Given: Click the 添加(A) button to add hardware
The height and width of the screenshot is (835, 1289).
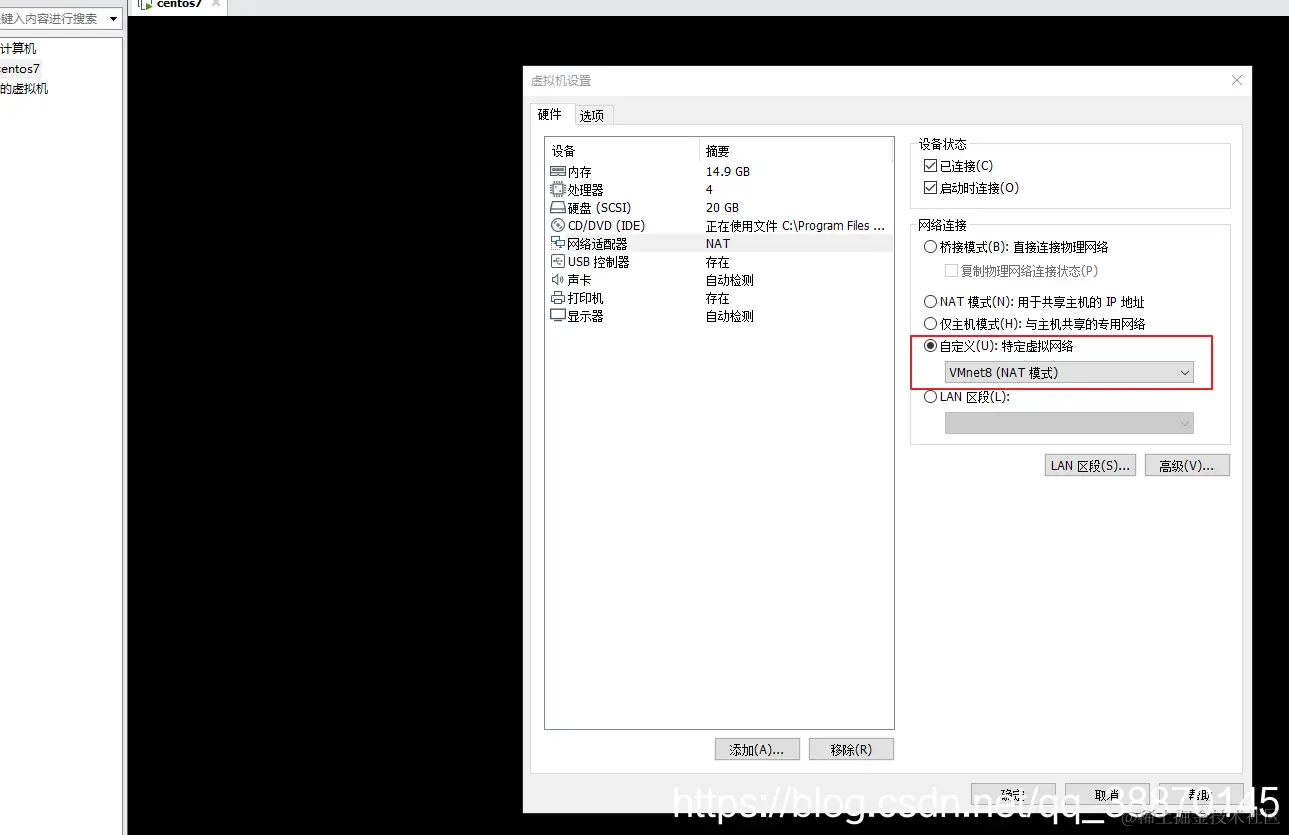Looking at the screenshot, I should click(757, 749).
